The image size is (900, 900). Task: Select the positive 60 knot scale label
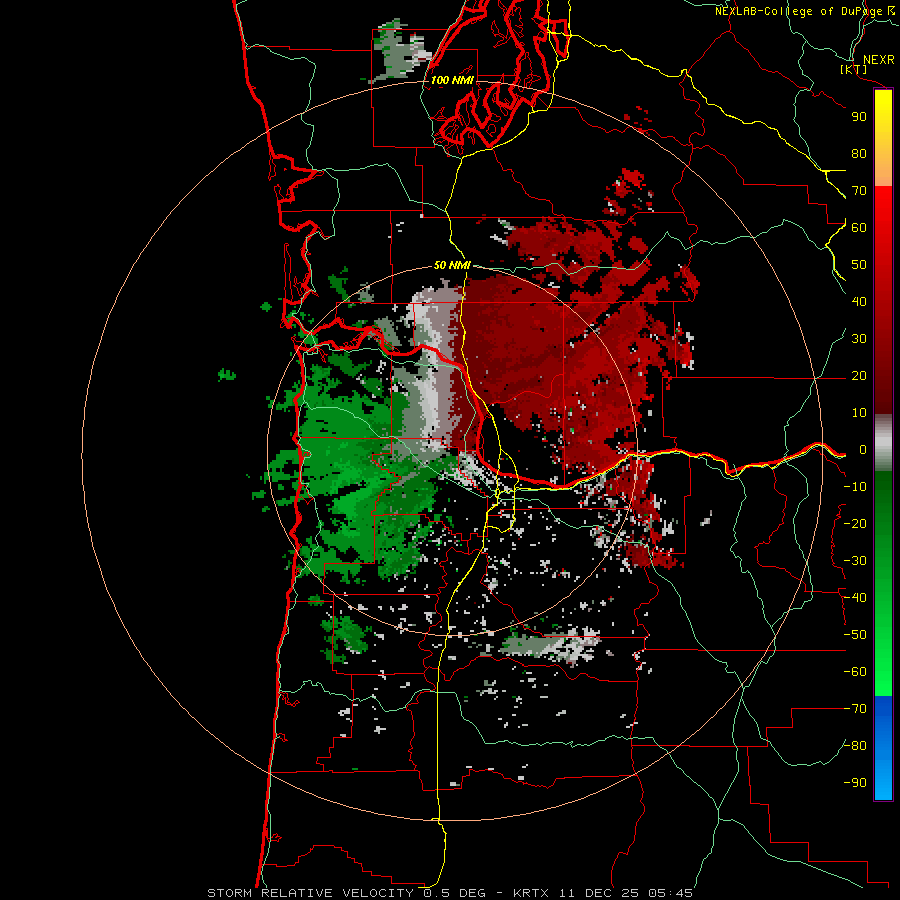pyautogui.click(x=859, y=227)
